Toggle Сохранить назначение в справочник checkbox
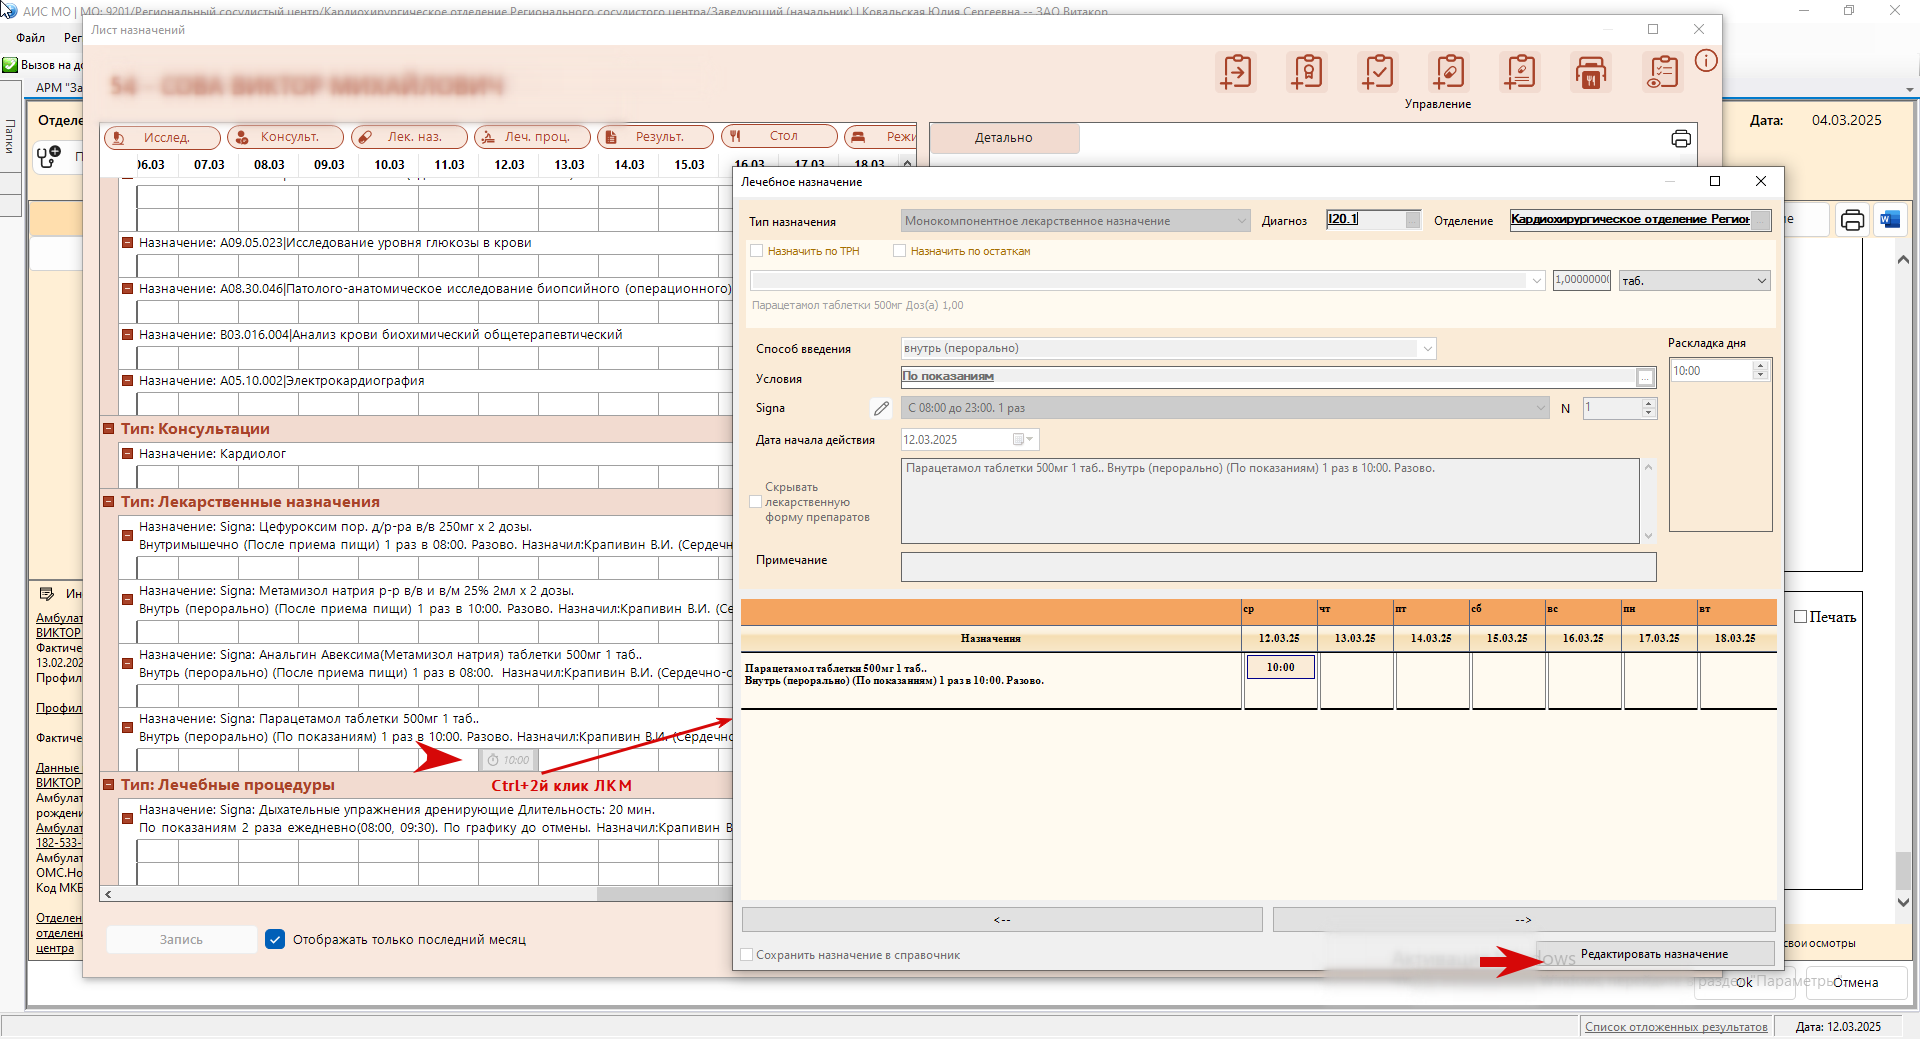The width and height of the screenshot is (1920, 1039). [746, 955]
